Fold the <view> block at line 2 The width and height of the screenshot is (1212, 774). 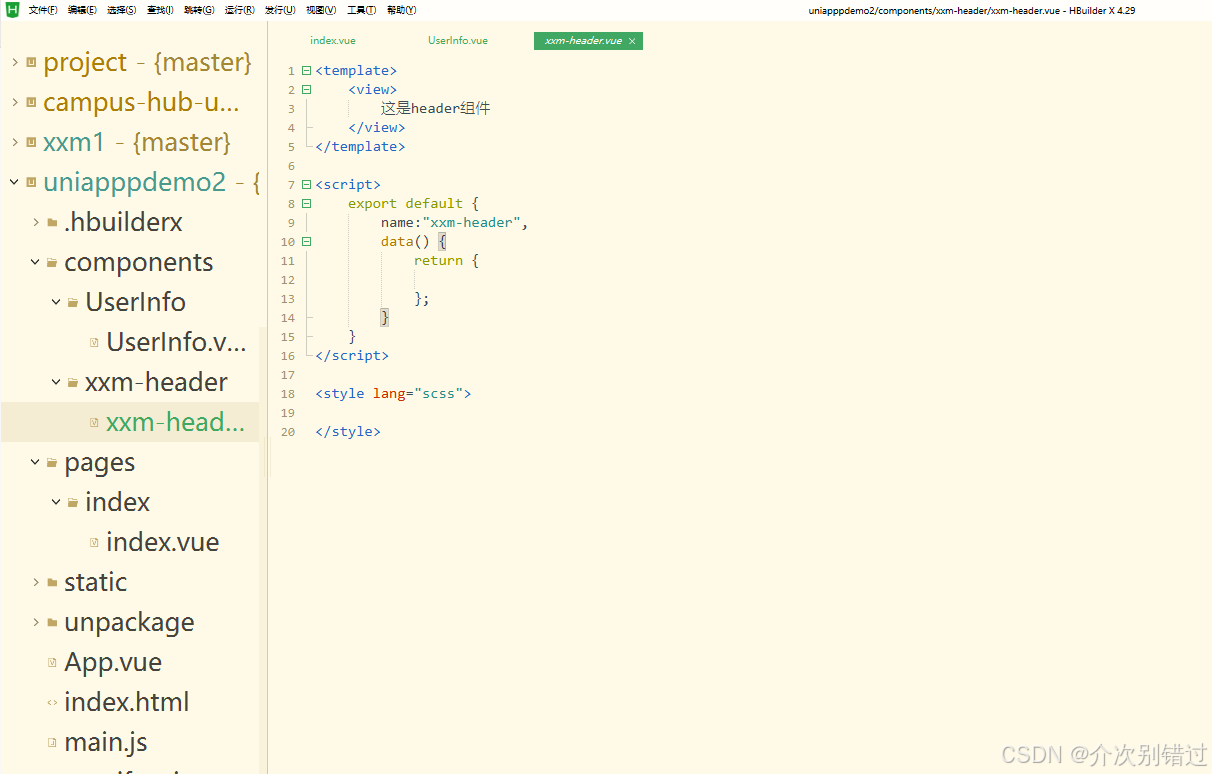(306, 89)
